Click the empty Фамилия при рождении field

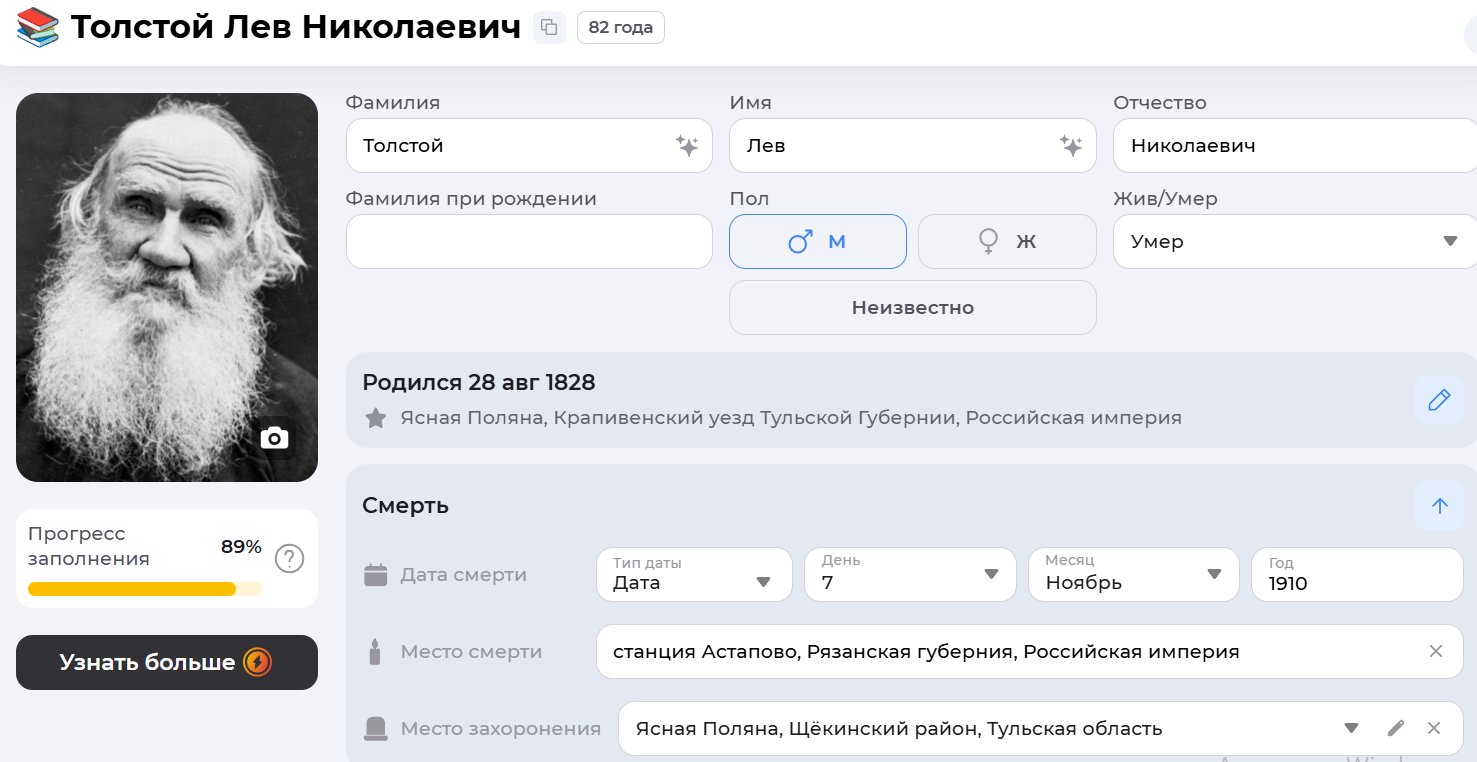click(529, 241)
